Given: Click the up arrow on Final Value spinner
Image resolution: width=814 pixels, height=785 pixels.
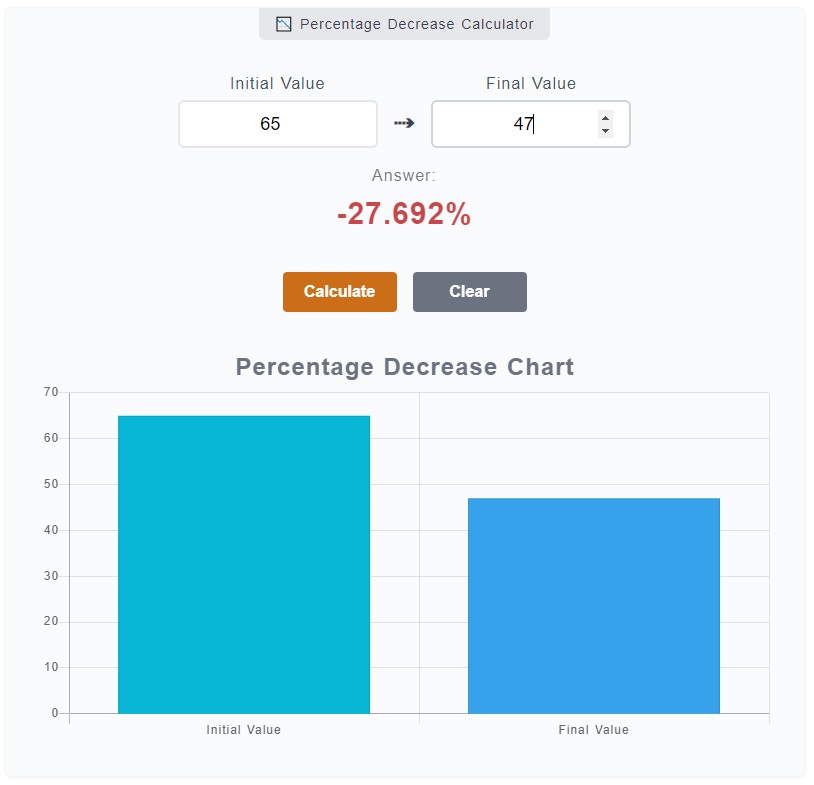Looking at the screenshot, I should (605, 117).
